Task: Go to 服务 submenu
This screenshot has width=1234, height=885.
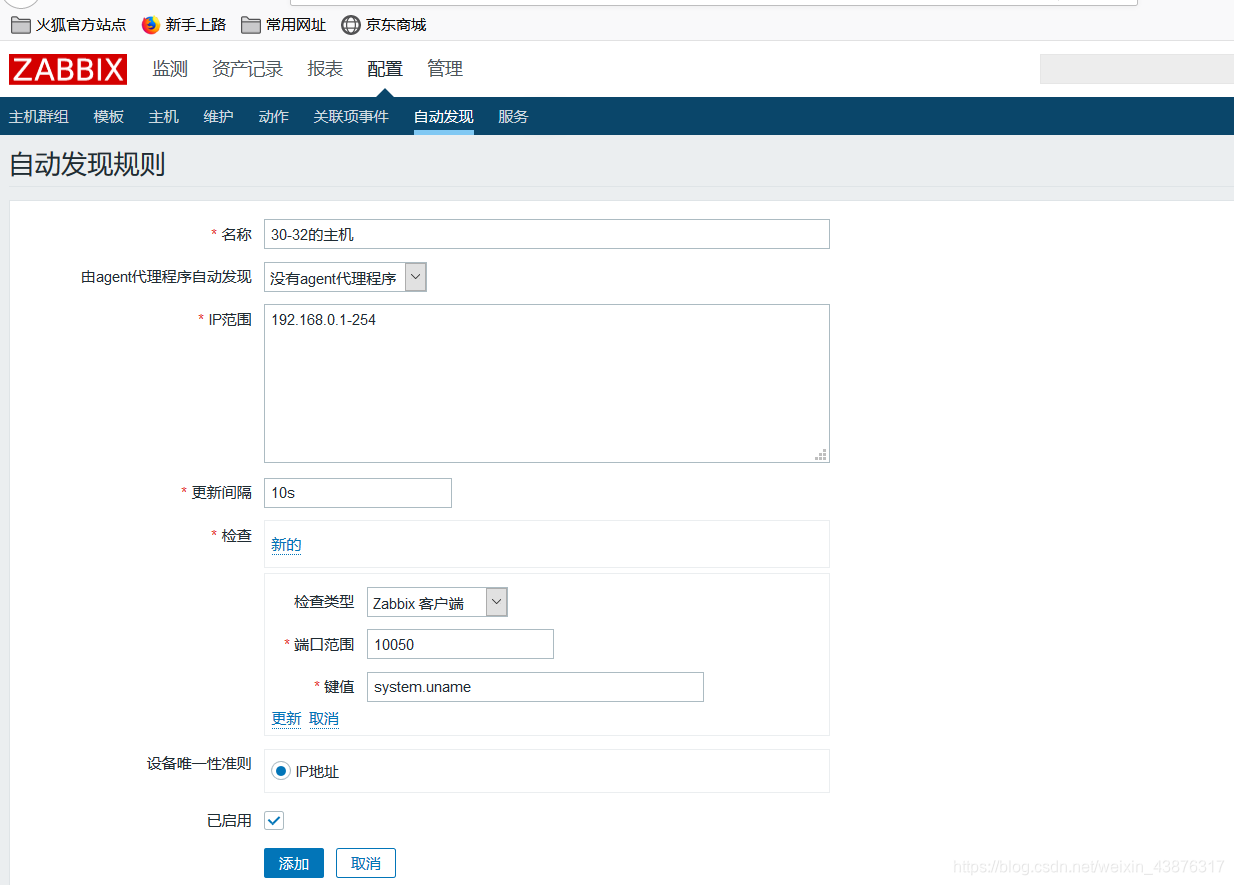Action: [513, 117]
